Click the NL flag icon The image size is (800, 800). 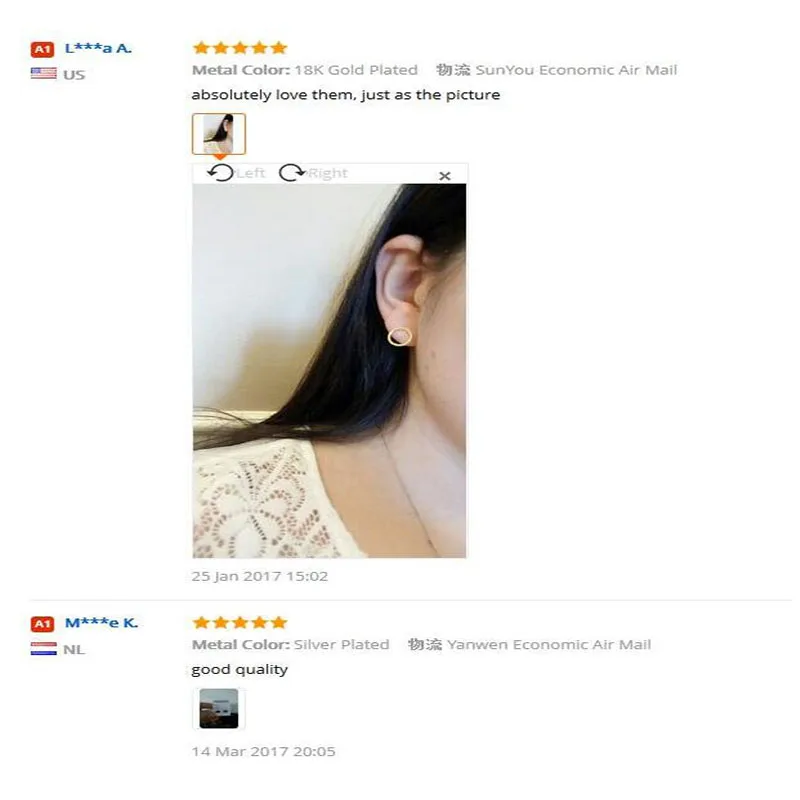tap(43, 648)
